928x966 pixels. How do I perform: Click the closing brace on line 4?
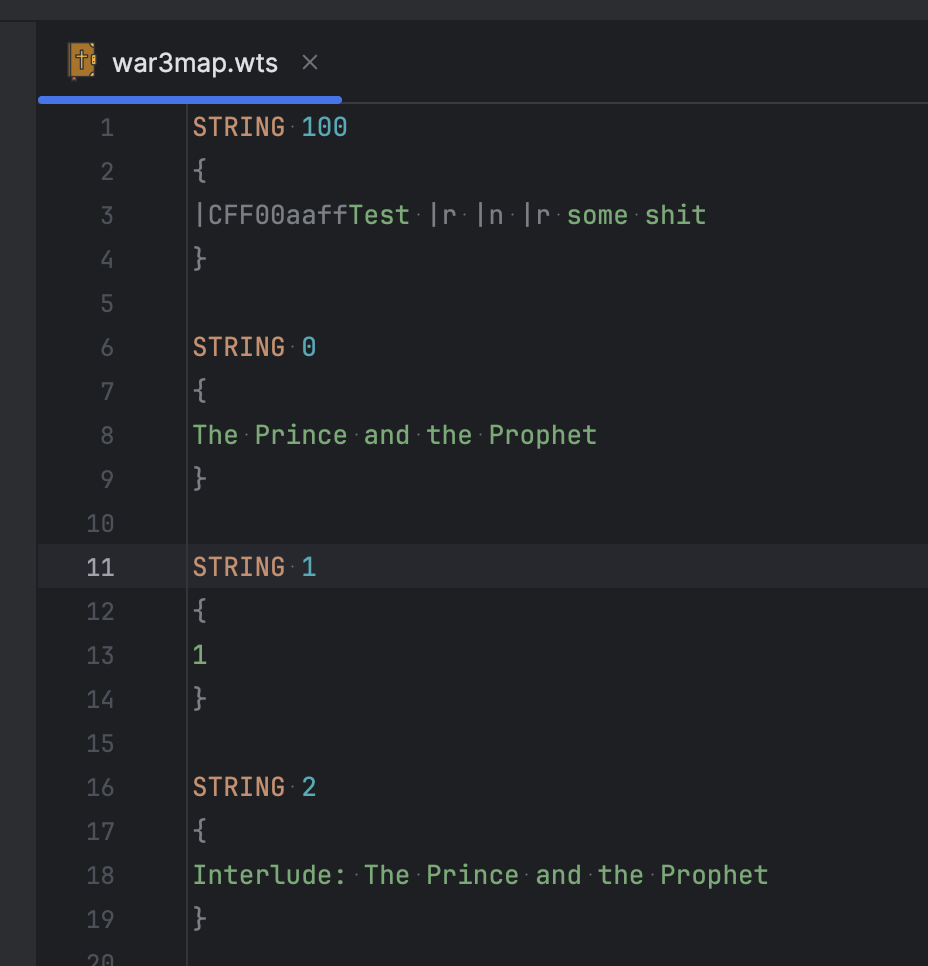200,260
